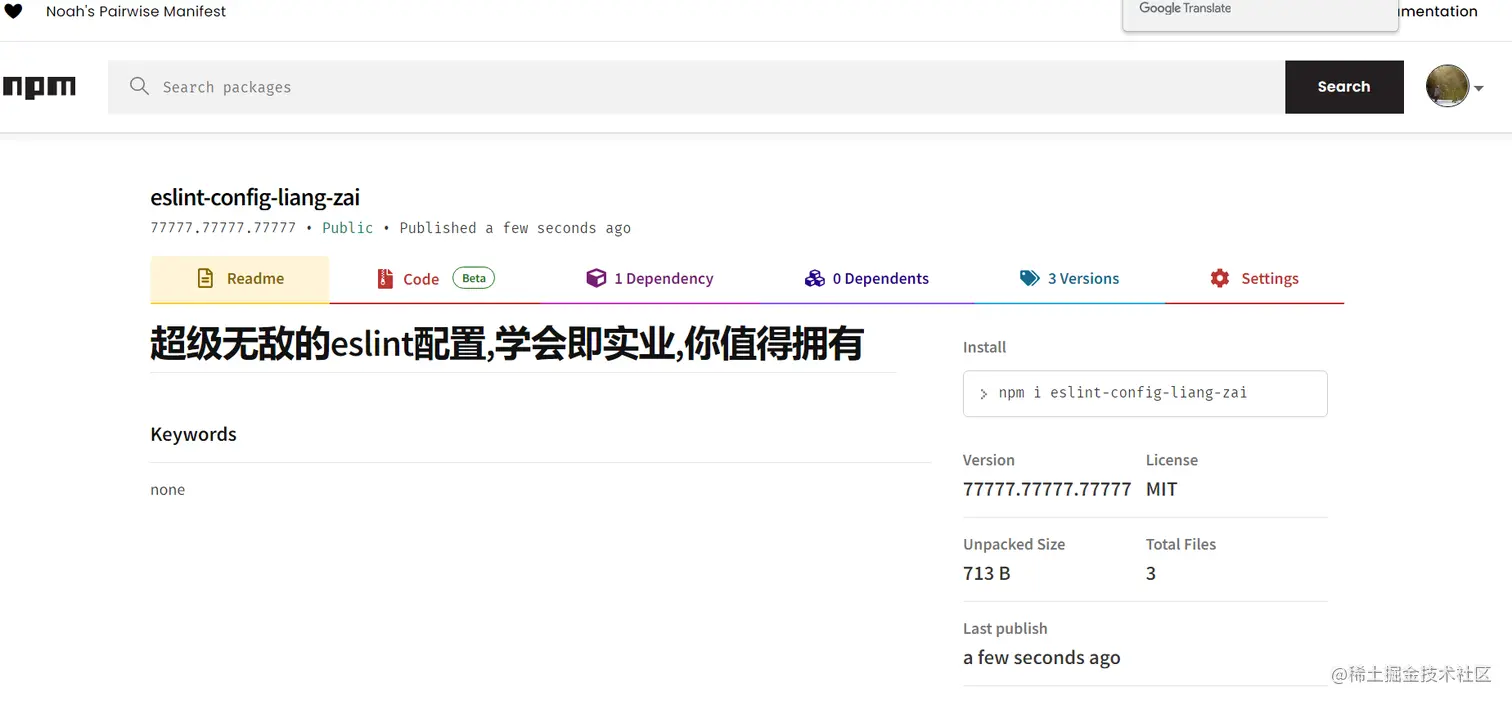Click the purple Dependency box icon
The width and height of the screenshot is (1512, 705).
coord(596,278)
